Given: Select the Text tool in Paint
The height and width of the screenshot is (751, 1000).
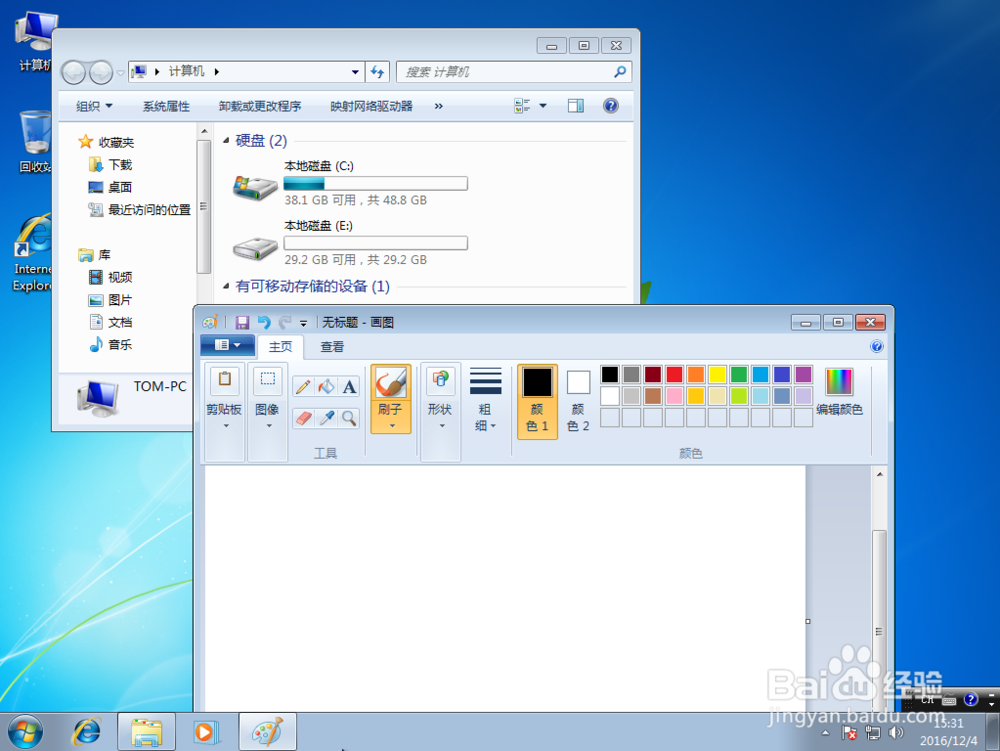Looking at the screenshot, I should [349, 386].
